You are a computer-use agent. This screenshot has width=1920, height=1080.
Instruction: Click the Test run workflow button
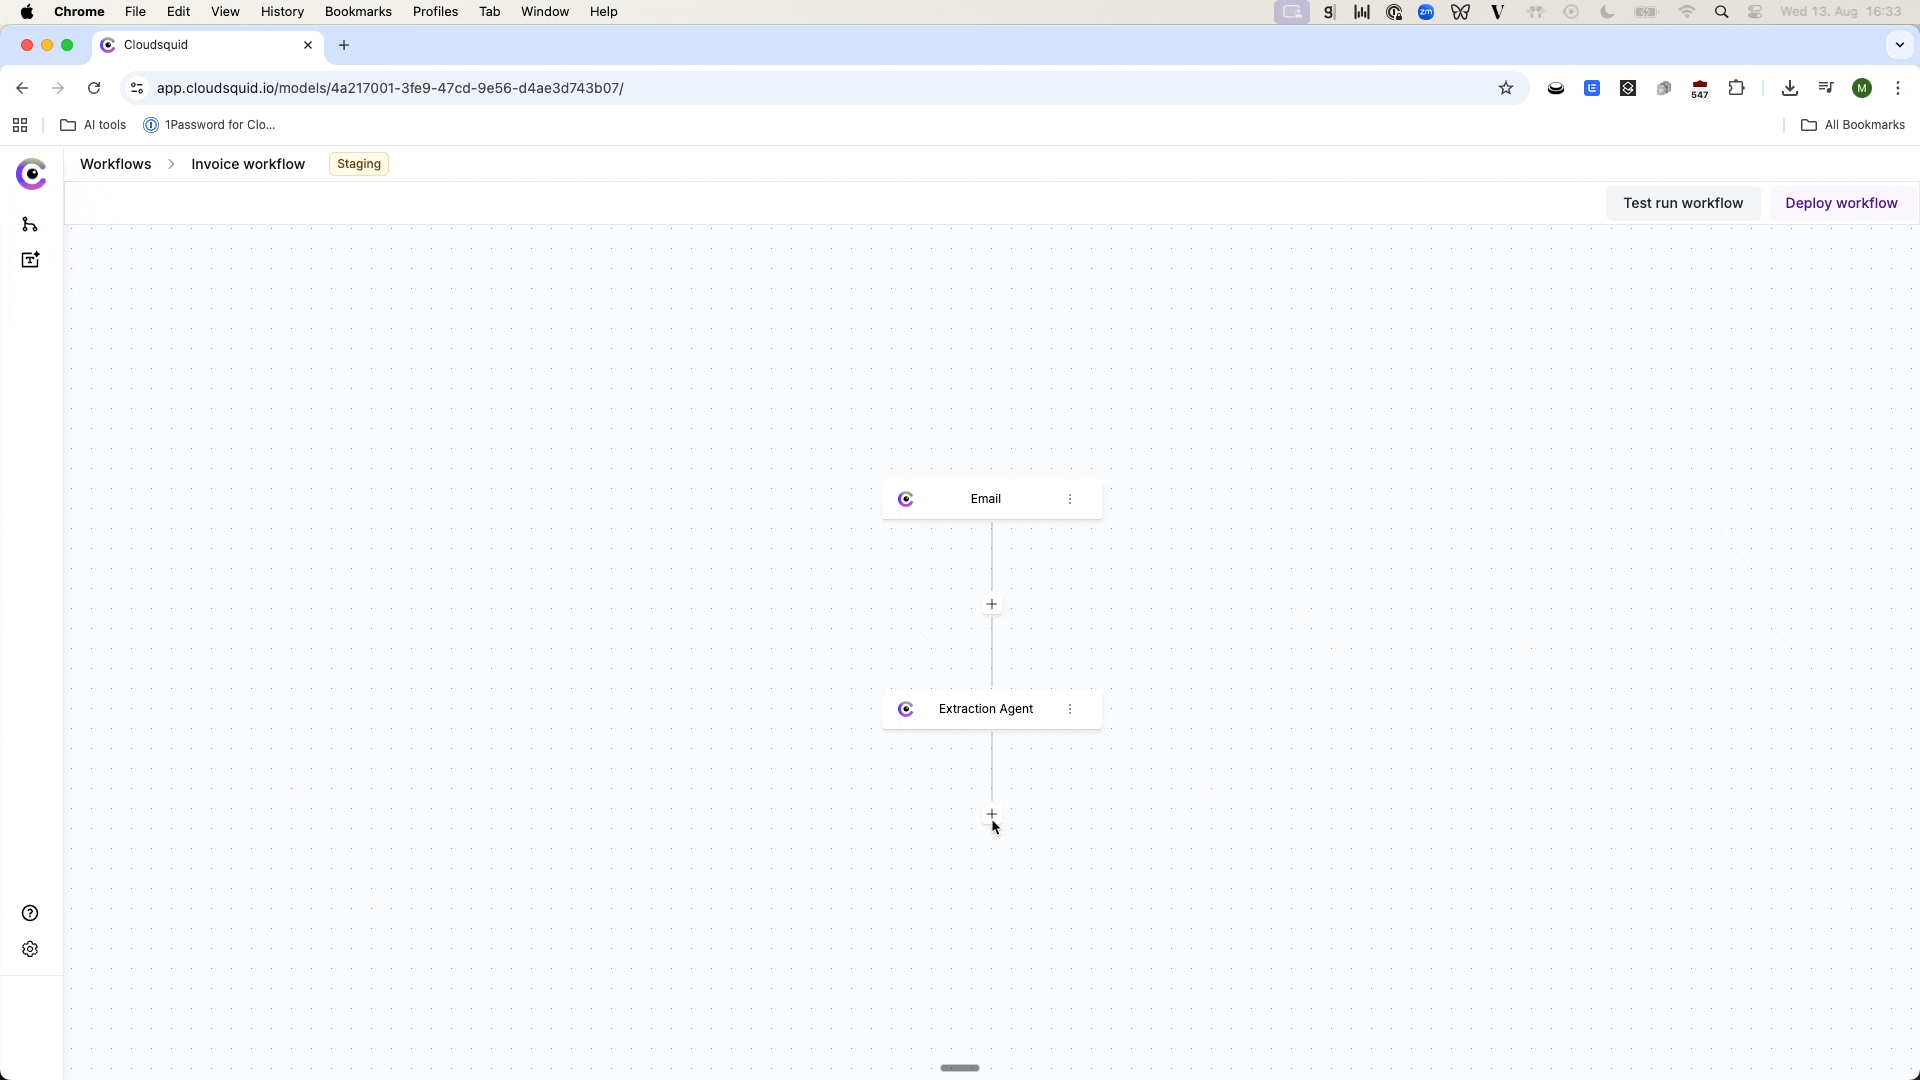click(x=1682, y=203)
